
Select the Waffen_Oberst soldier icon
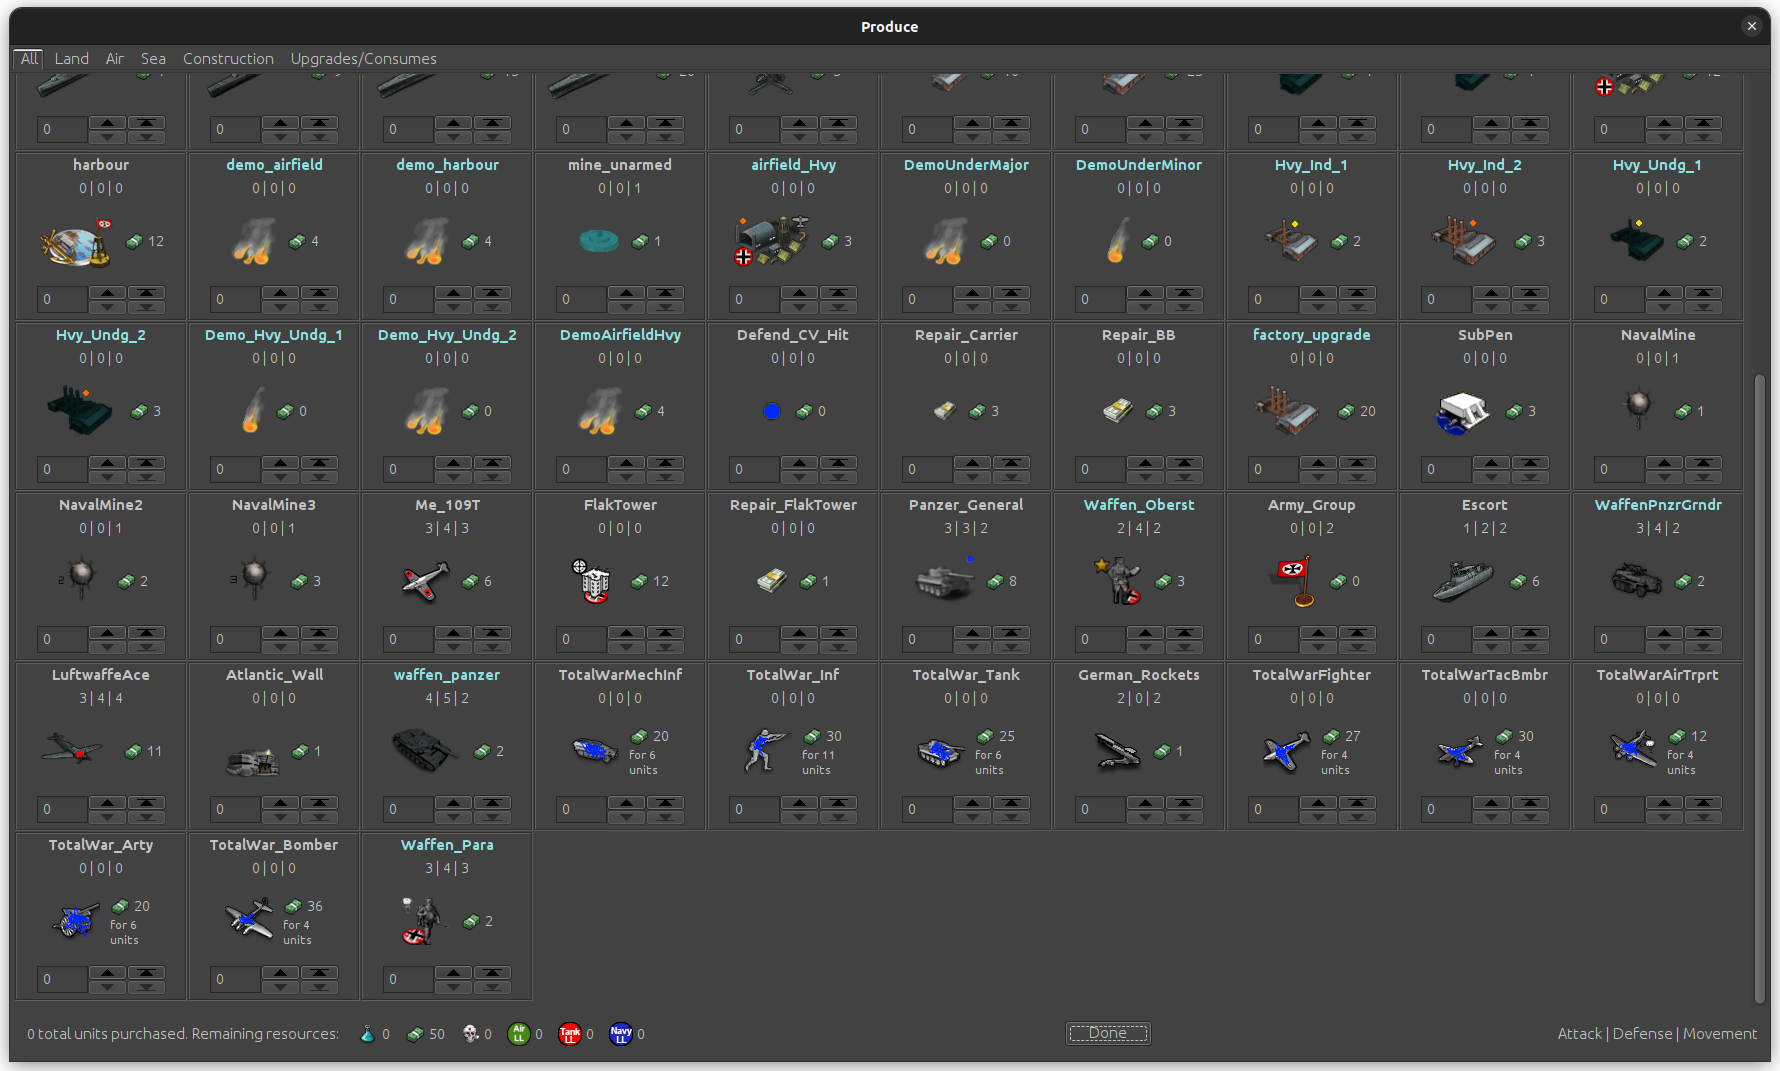1118,581
